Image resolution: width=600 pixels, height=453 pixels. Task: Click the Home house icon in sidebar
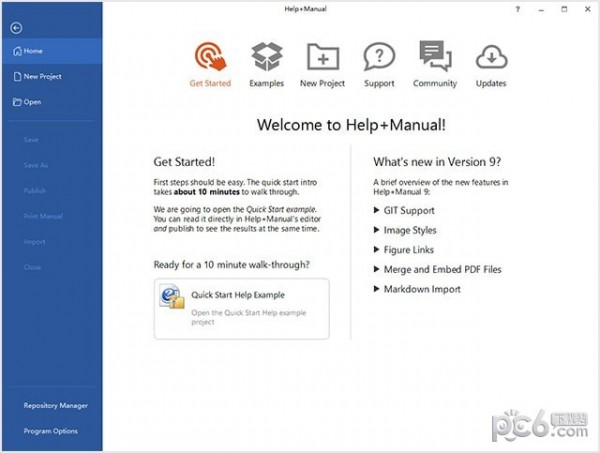pos(17,51)
